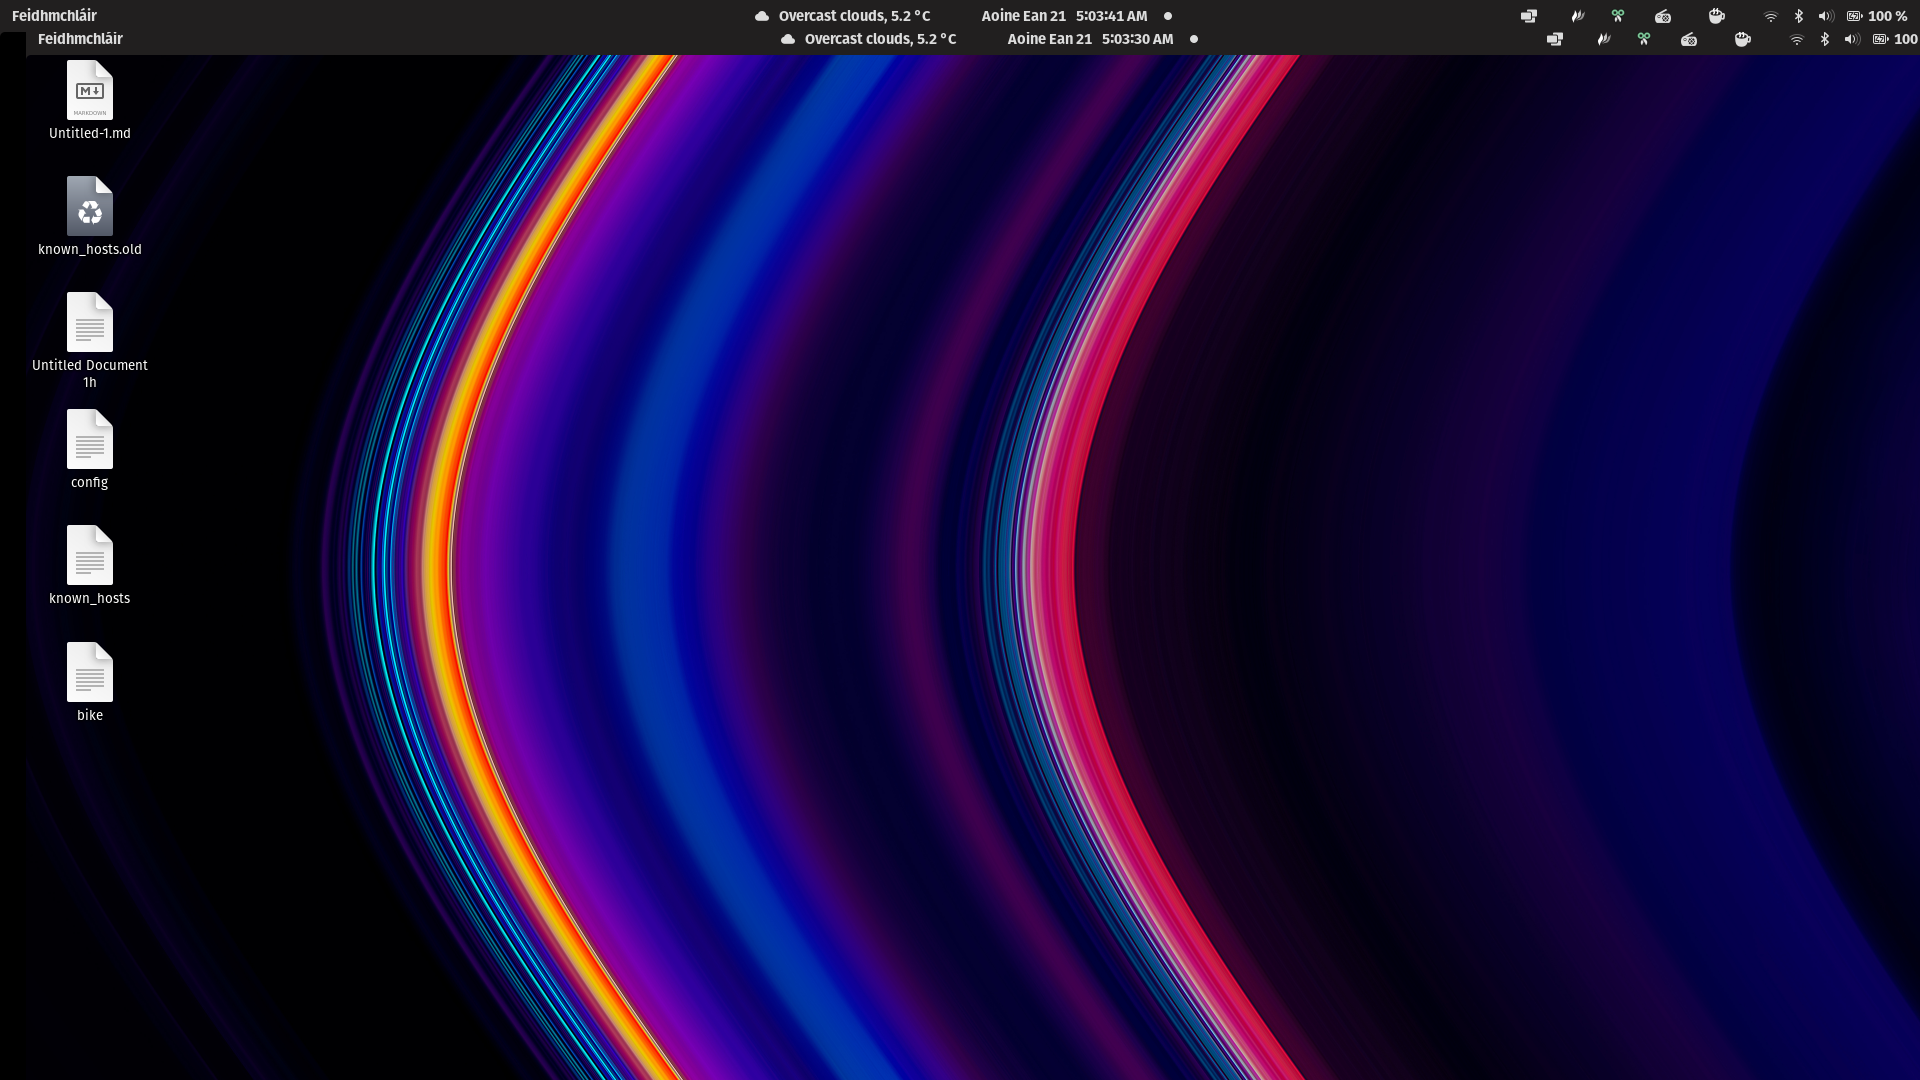
Task: Open the Aoine Ean 21 date menu
Action: click(x=1022, y=16)
